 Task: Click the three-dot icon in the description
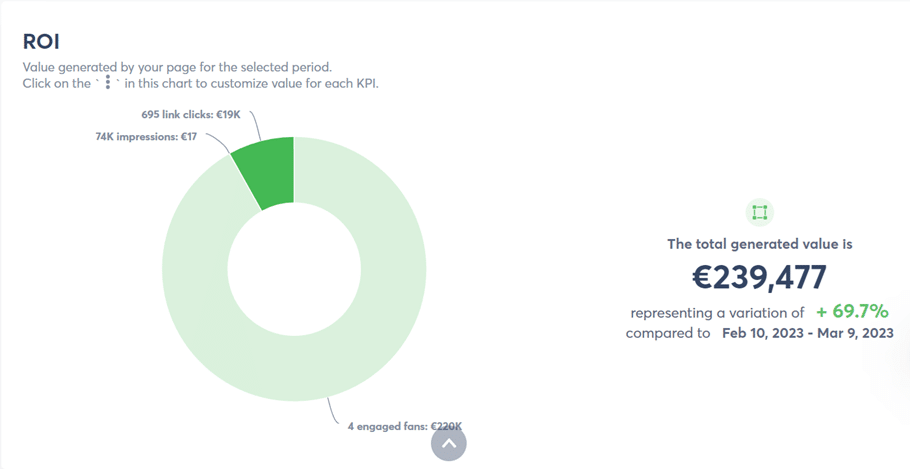(109, 83)
